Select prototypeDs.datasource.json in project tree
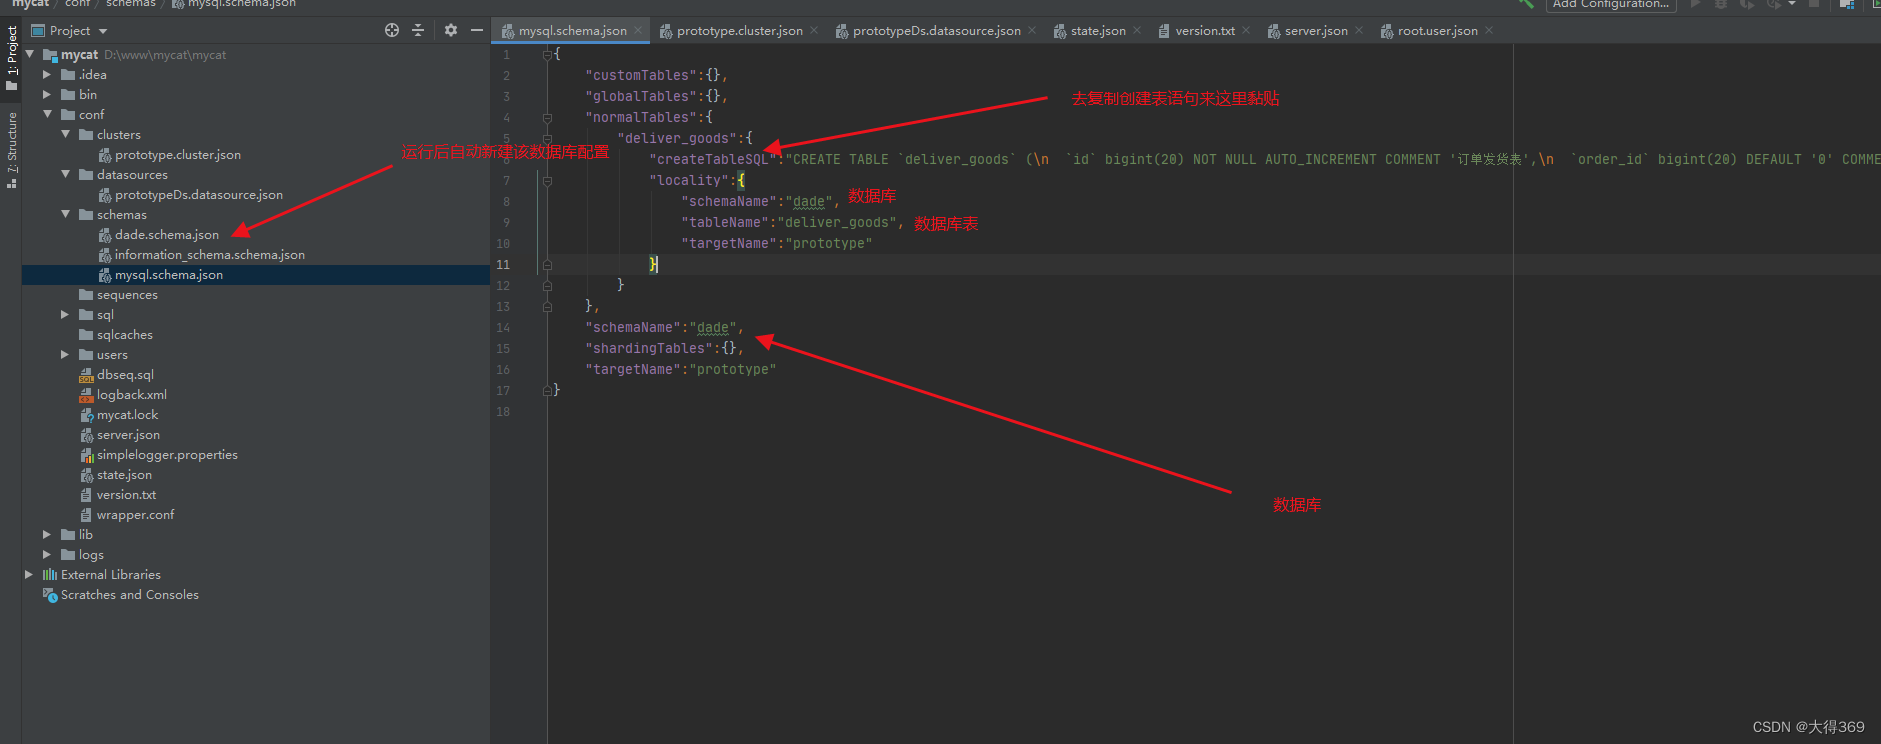The width and height of the screenshot is (1881, 744). pos(198,195)
